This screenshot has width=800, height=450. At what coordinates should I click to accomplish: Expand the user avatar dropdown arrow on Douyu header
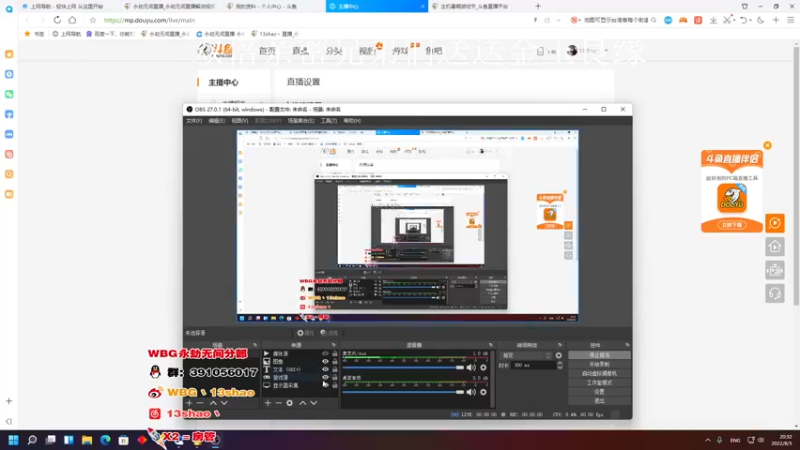(x=606, y=51)
